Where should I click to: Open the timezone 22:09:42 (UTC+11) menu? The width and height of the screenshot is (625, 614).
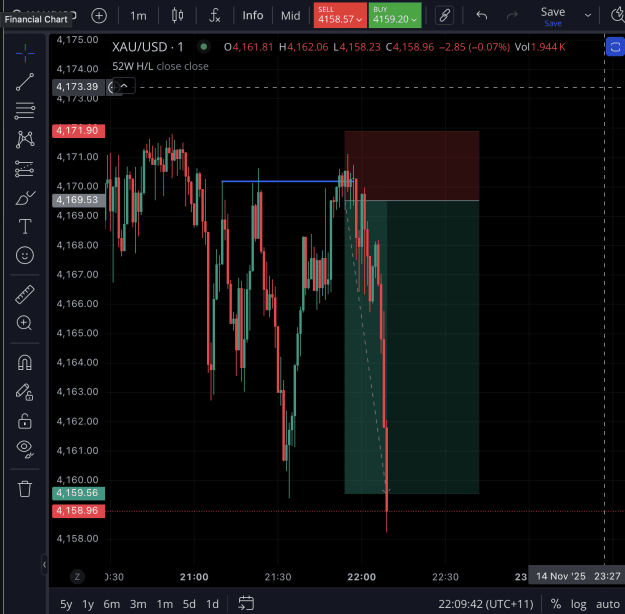click(485, 604)
